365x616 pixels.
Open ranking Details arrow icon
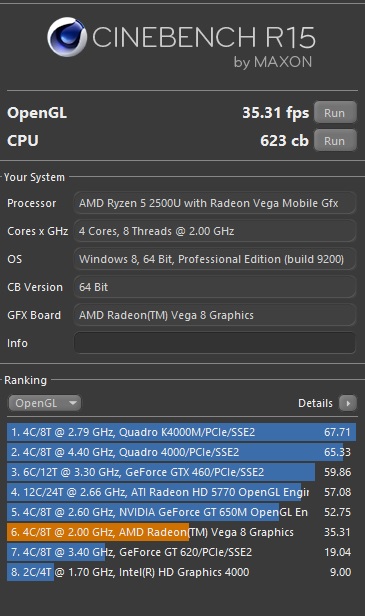[x=348, y=403]
